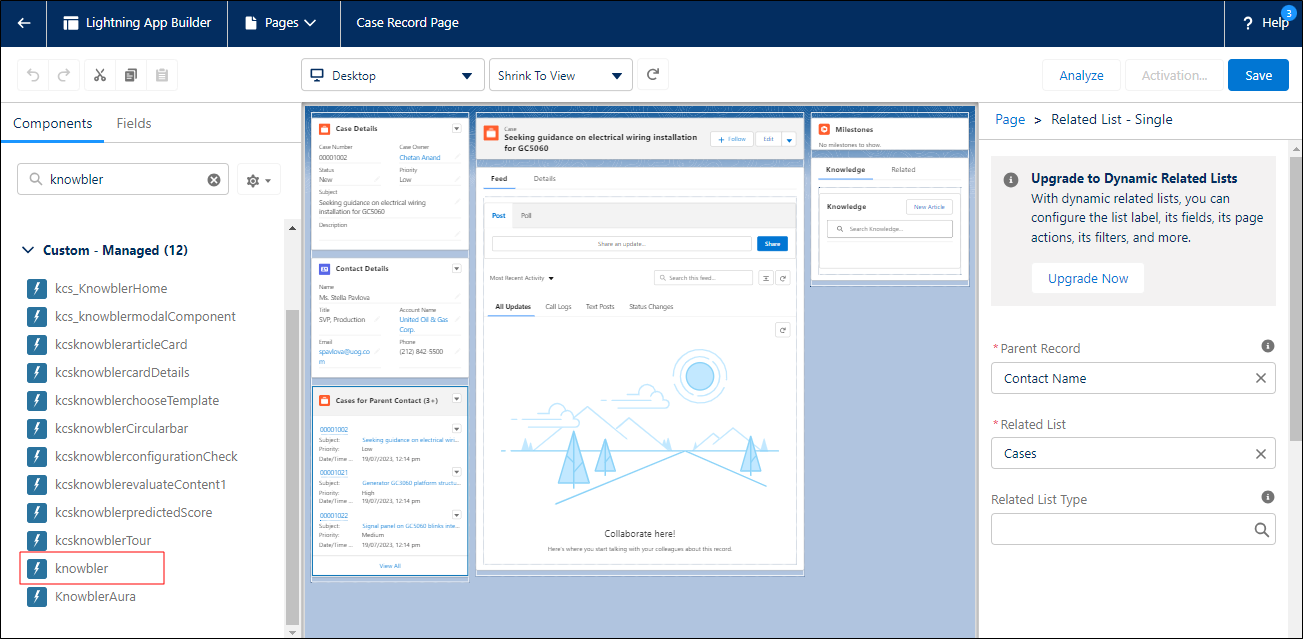Click the Save button
Image resolution: width=1303 pixels, height=639 pixels.
[x=1258, y=75]
